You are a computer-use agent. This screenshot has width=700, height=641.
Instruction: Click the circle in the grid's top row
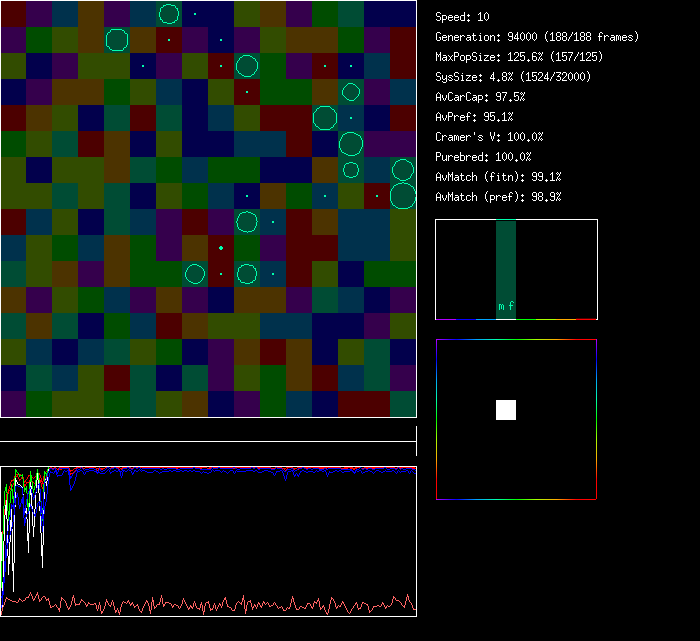click(169, 14)
